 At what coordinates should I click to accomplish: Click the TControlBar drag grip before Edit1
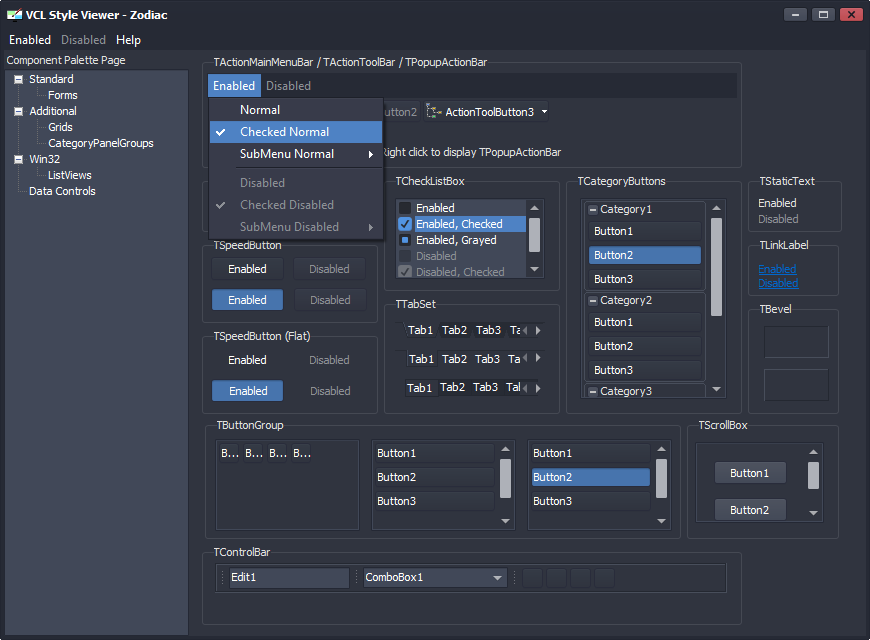tap(222, 577)
